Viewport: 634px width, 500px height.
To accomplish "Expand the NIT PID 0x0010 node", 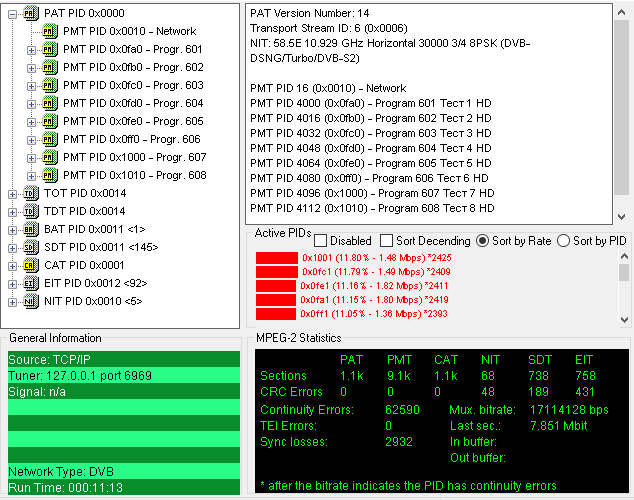I will [13, 302].
